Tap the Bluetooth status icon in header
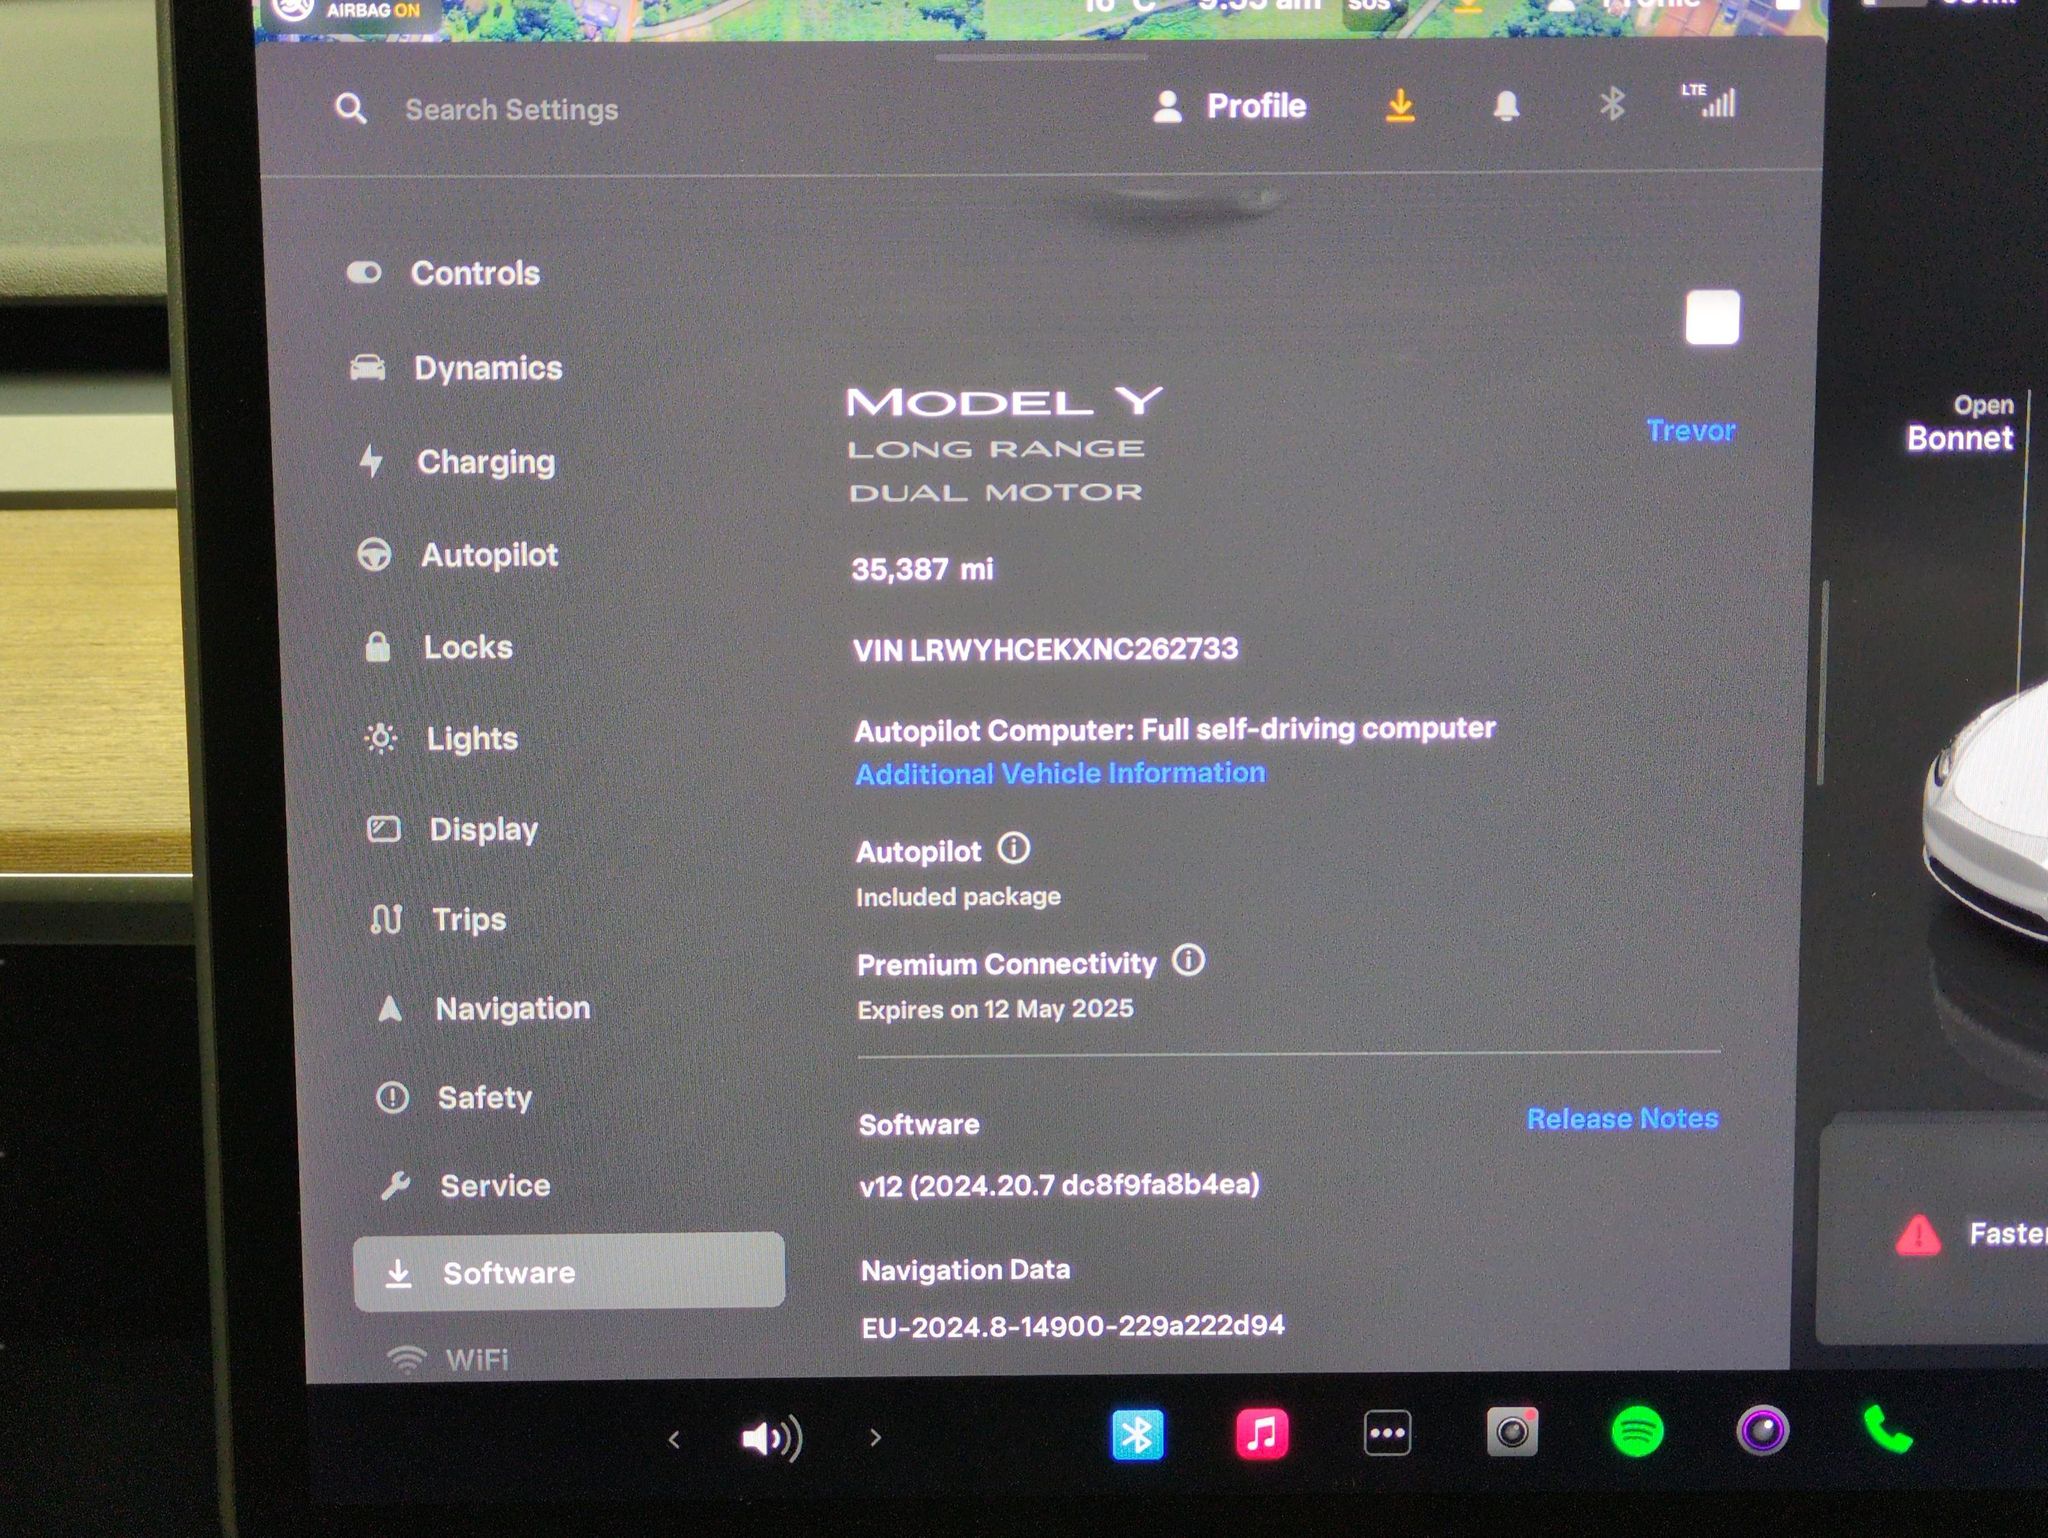The height and width of the screenshot is (1538, 2048). (1612, 104)
